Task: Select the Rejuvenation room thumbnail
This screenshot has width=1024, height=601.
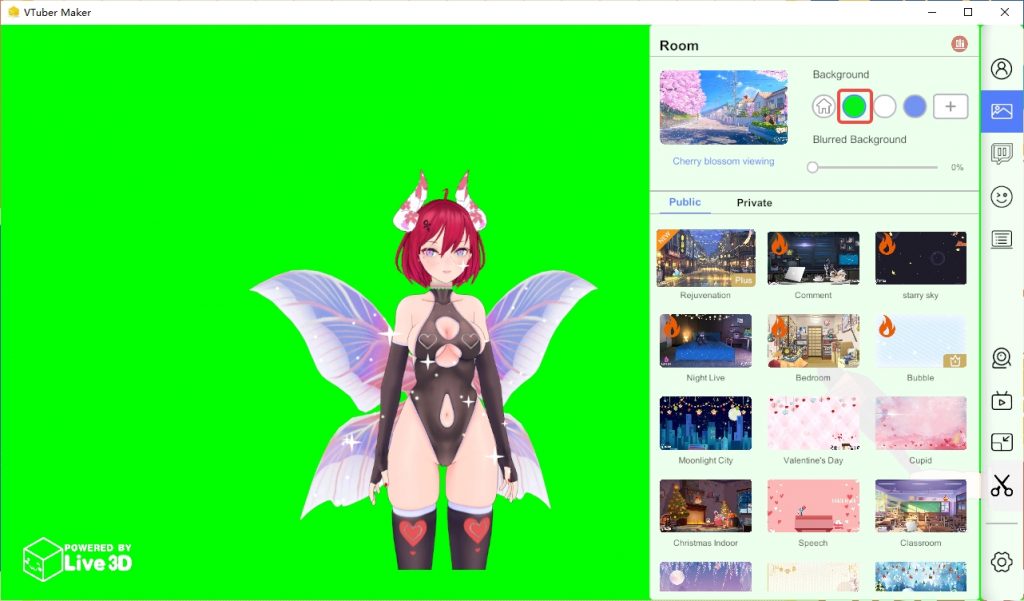Action: point(706,259)
